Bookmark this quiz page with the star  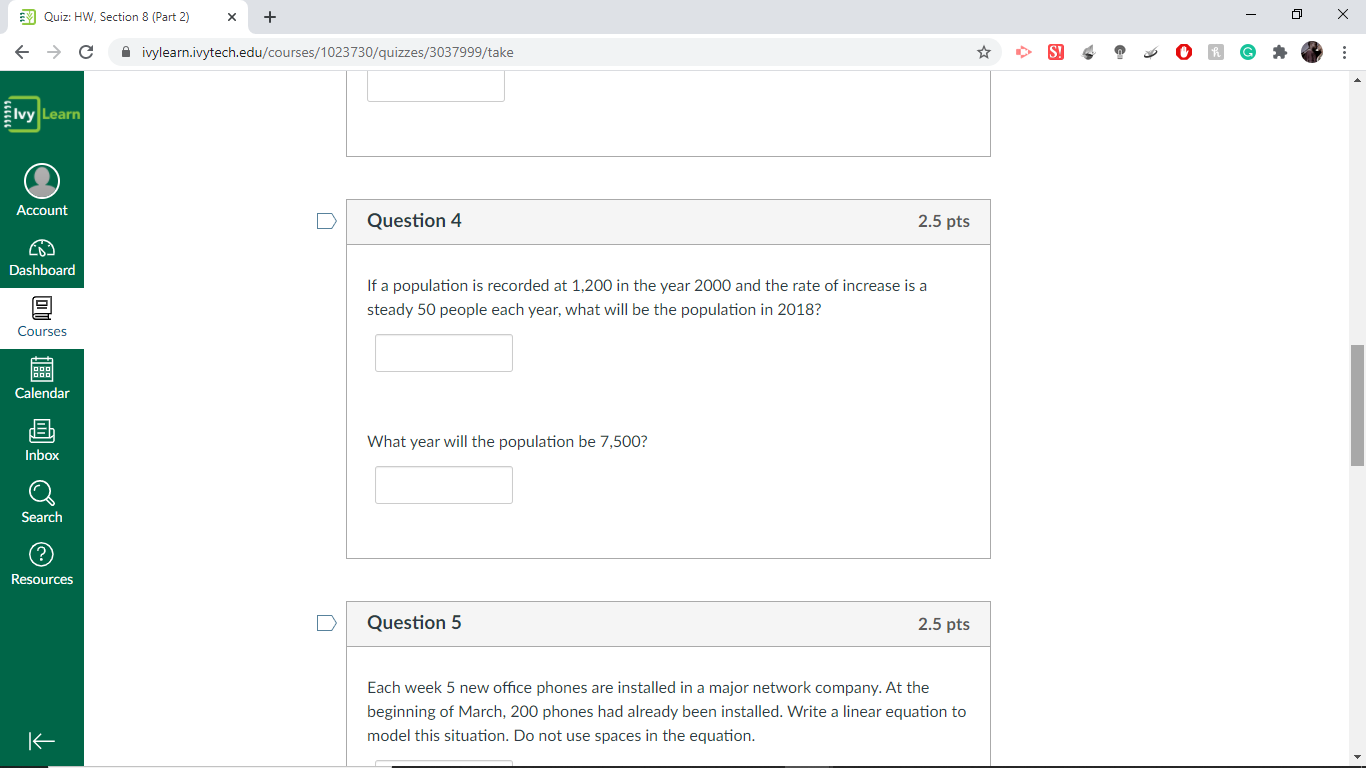pyautogui.click(x=984, y=52)
